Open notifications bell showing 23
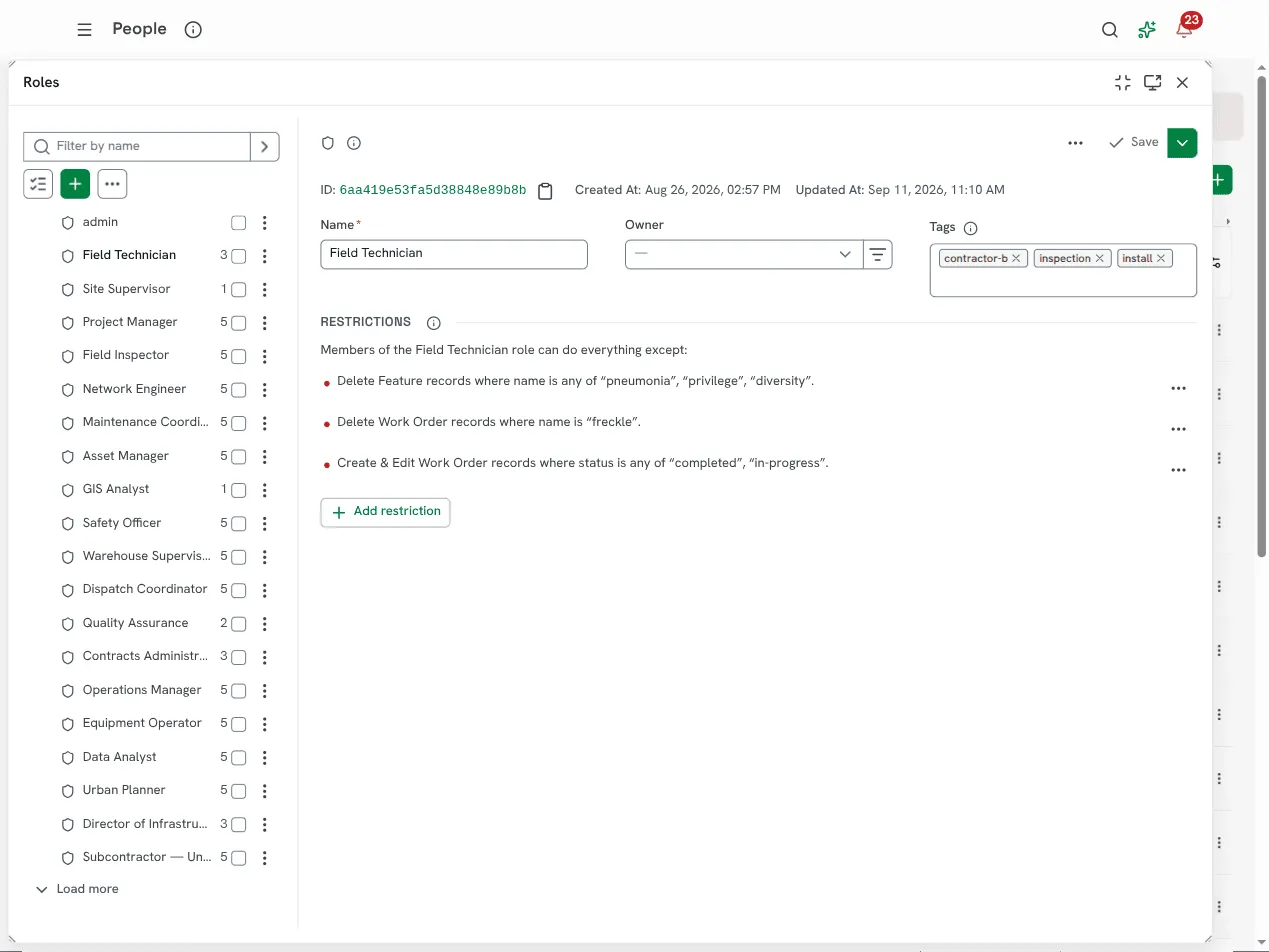 click(1185, 29)
